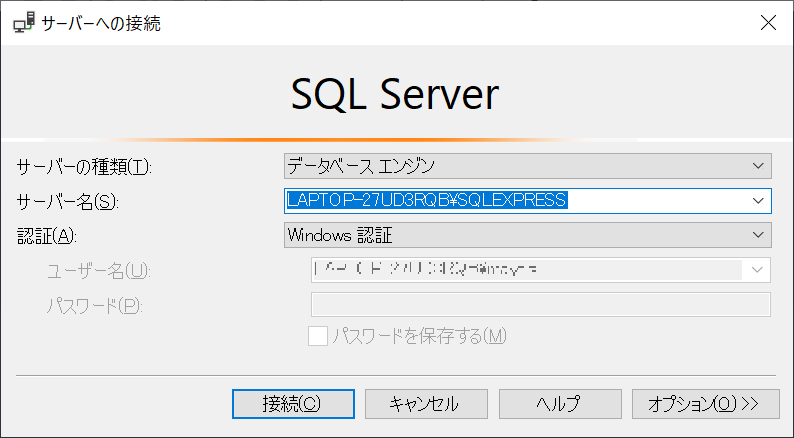This screenshot has height=438, width=794.
Task: Click the キャンセル button
Action: (x=426, y=404)
